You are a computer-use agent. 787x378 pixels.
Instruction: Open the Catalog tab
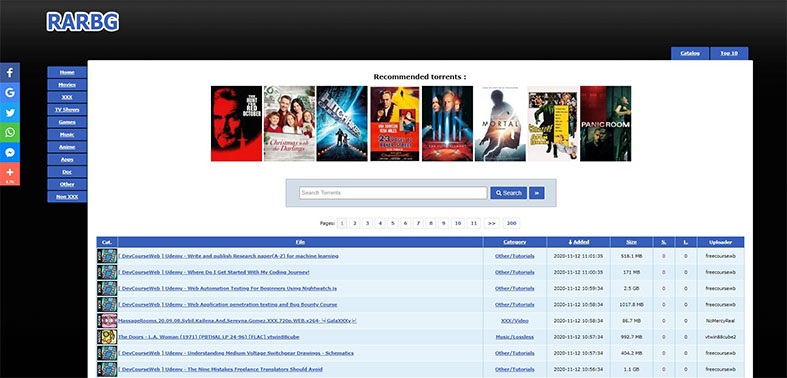pos(690,53)
